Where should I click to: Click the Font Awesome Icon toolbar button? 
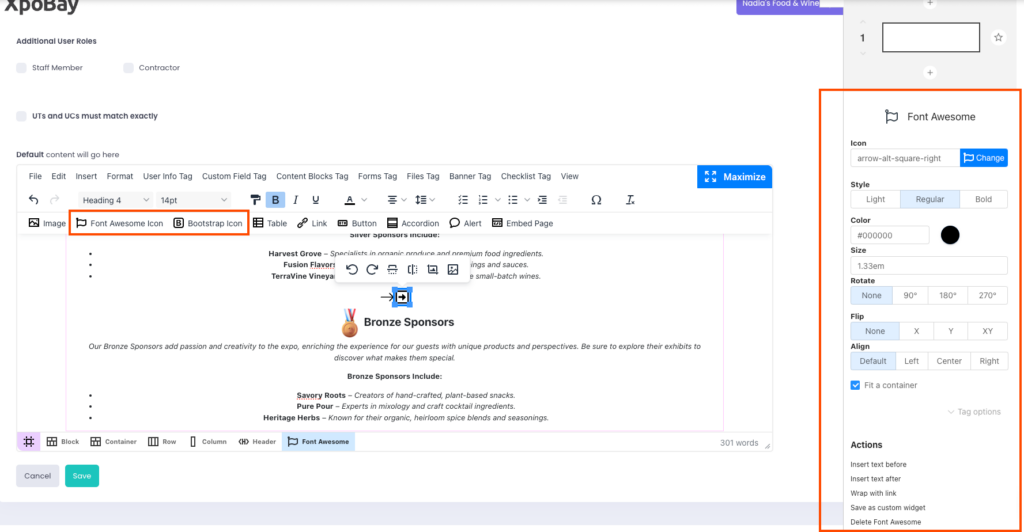[119, 223]
